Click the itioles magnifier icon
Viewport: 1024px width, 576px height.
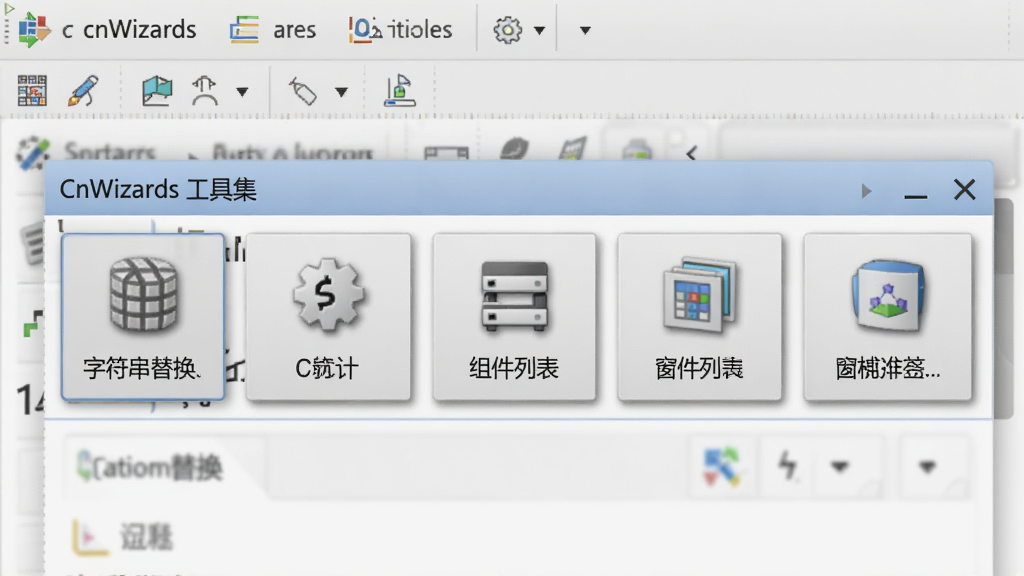pyautogui.click(x=365, y=30)
